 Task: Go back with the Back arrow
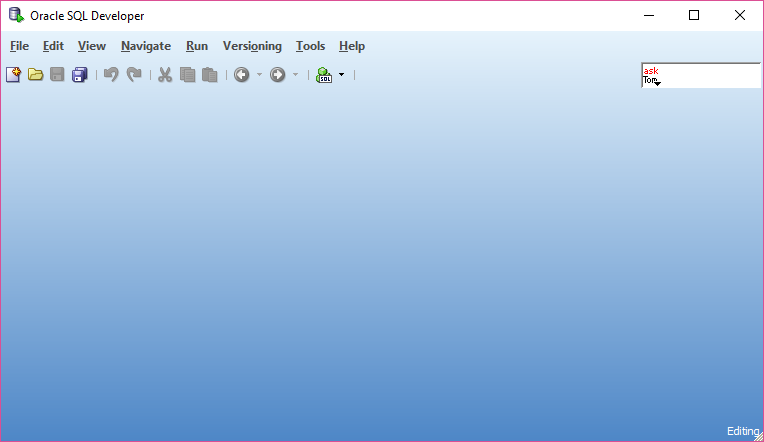[241, 75]
